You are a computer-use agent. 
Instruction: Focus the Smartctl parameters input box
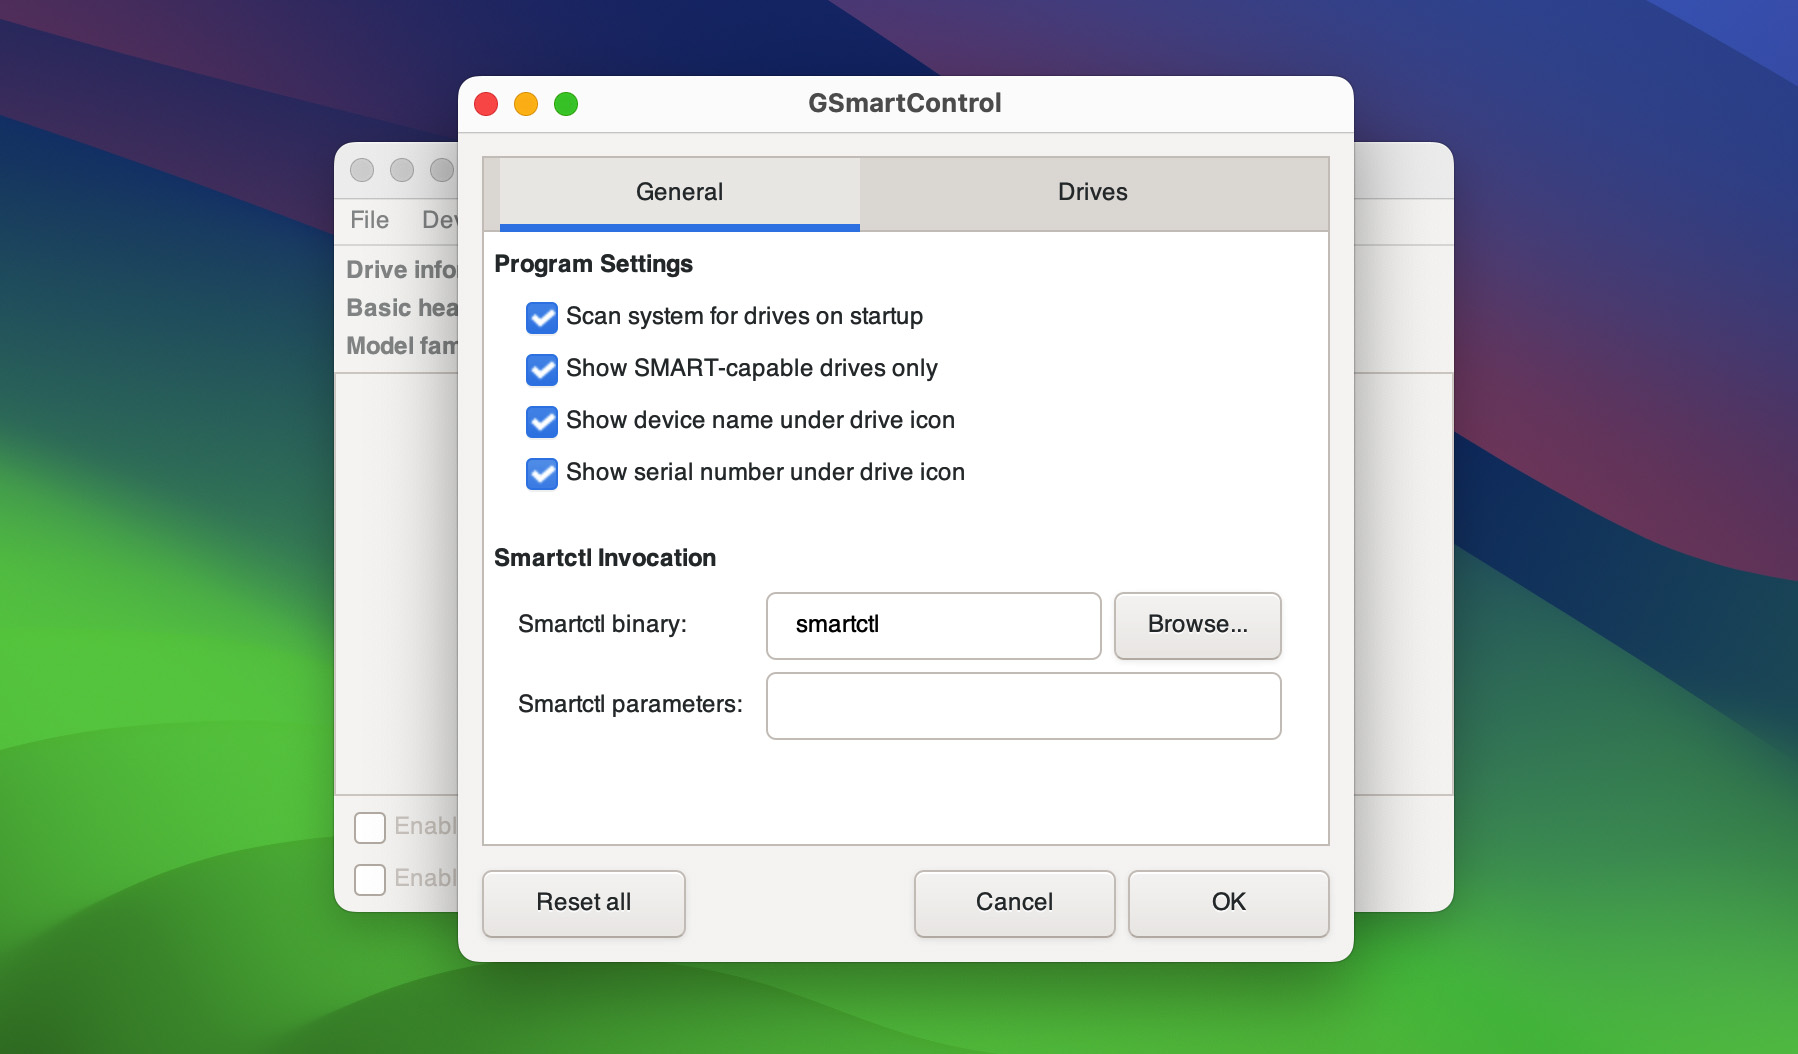click(x=1023, y=705)
